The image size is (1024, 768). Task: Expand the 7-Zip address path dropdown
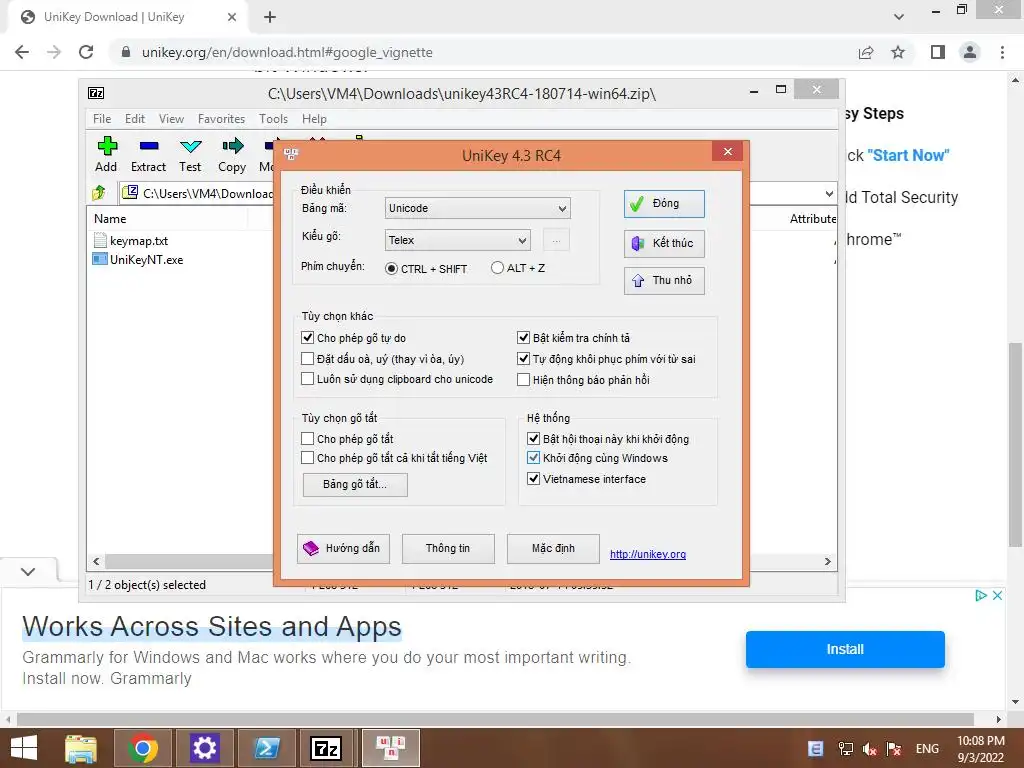point(829,193)
